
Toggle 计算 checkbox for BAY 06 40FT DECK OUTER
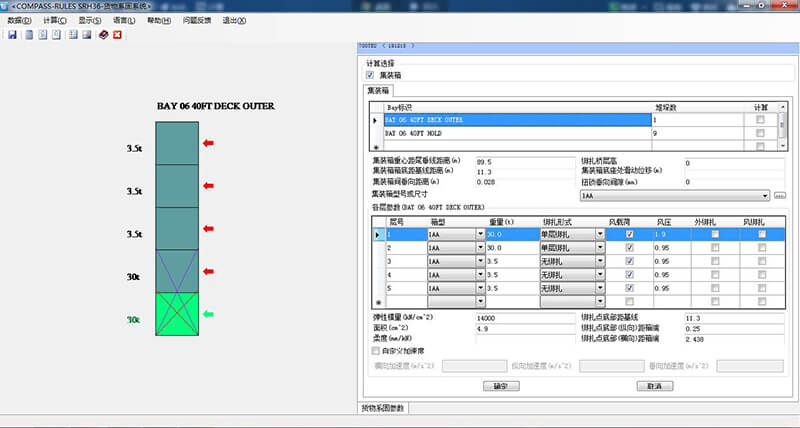coord(760,119)
